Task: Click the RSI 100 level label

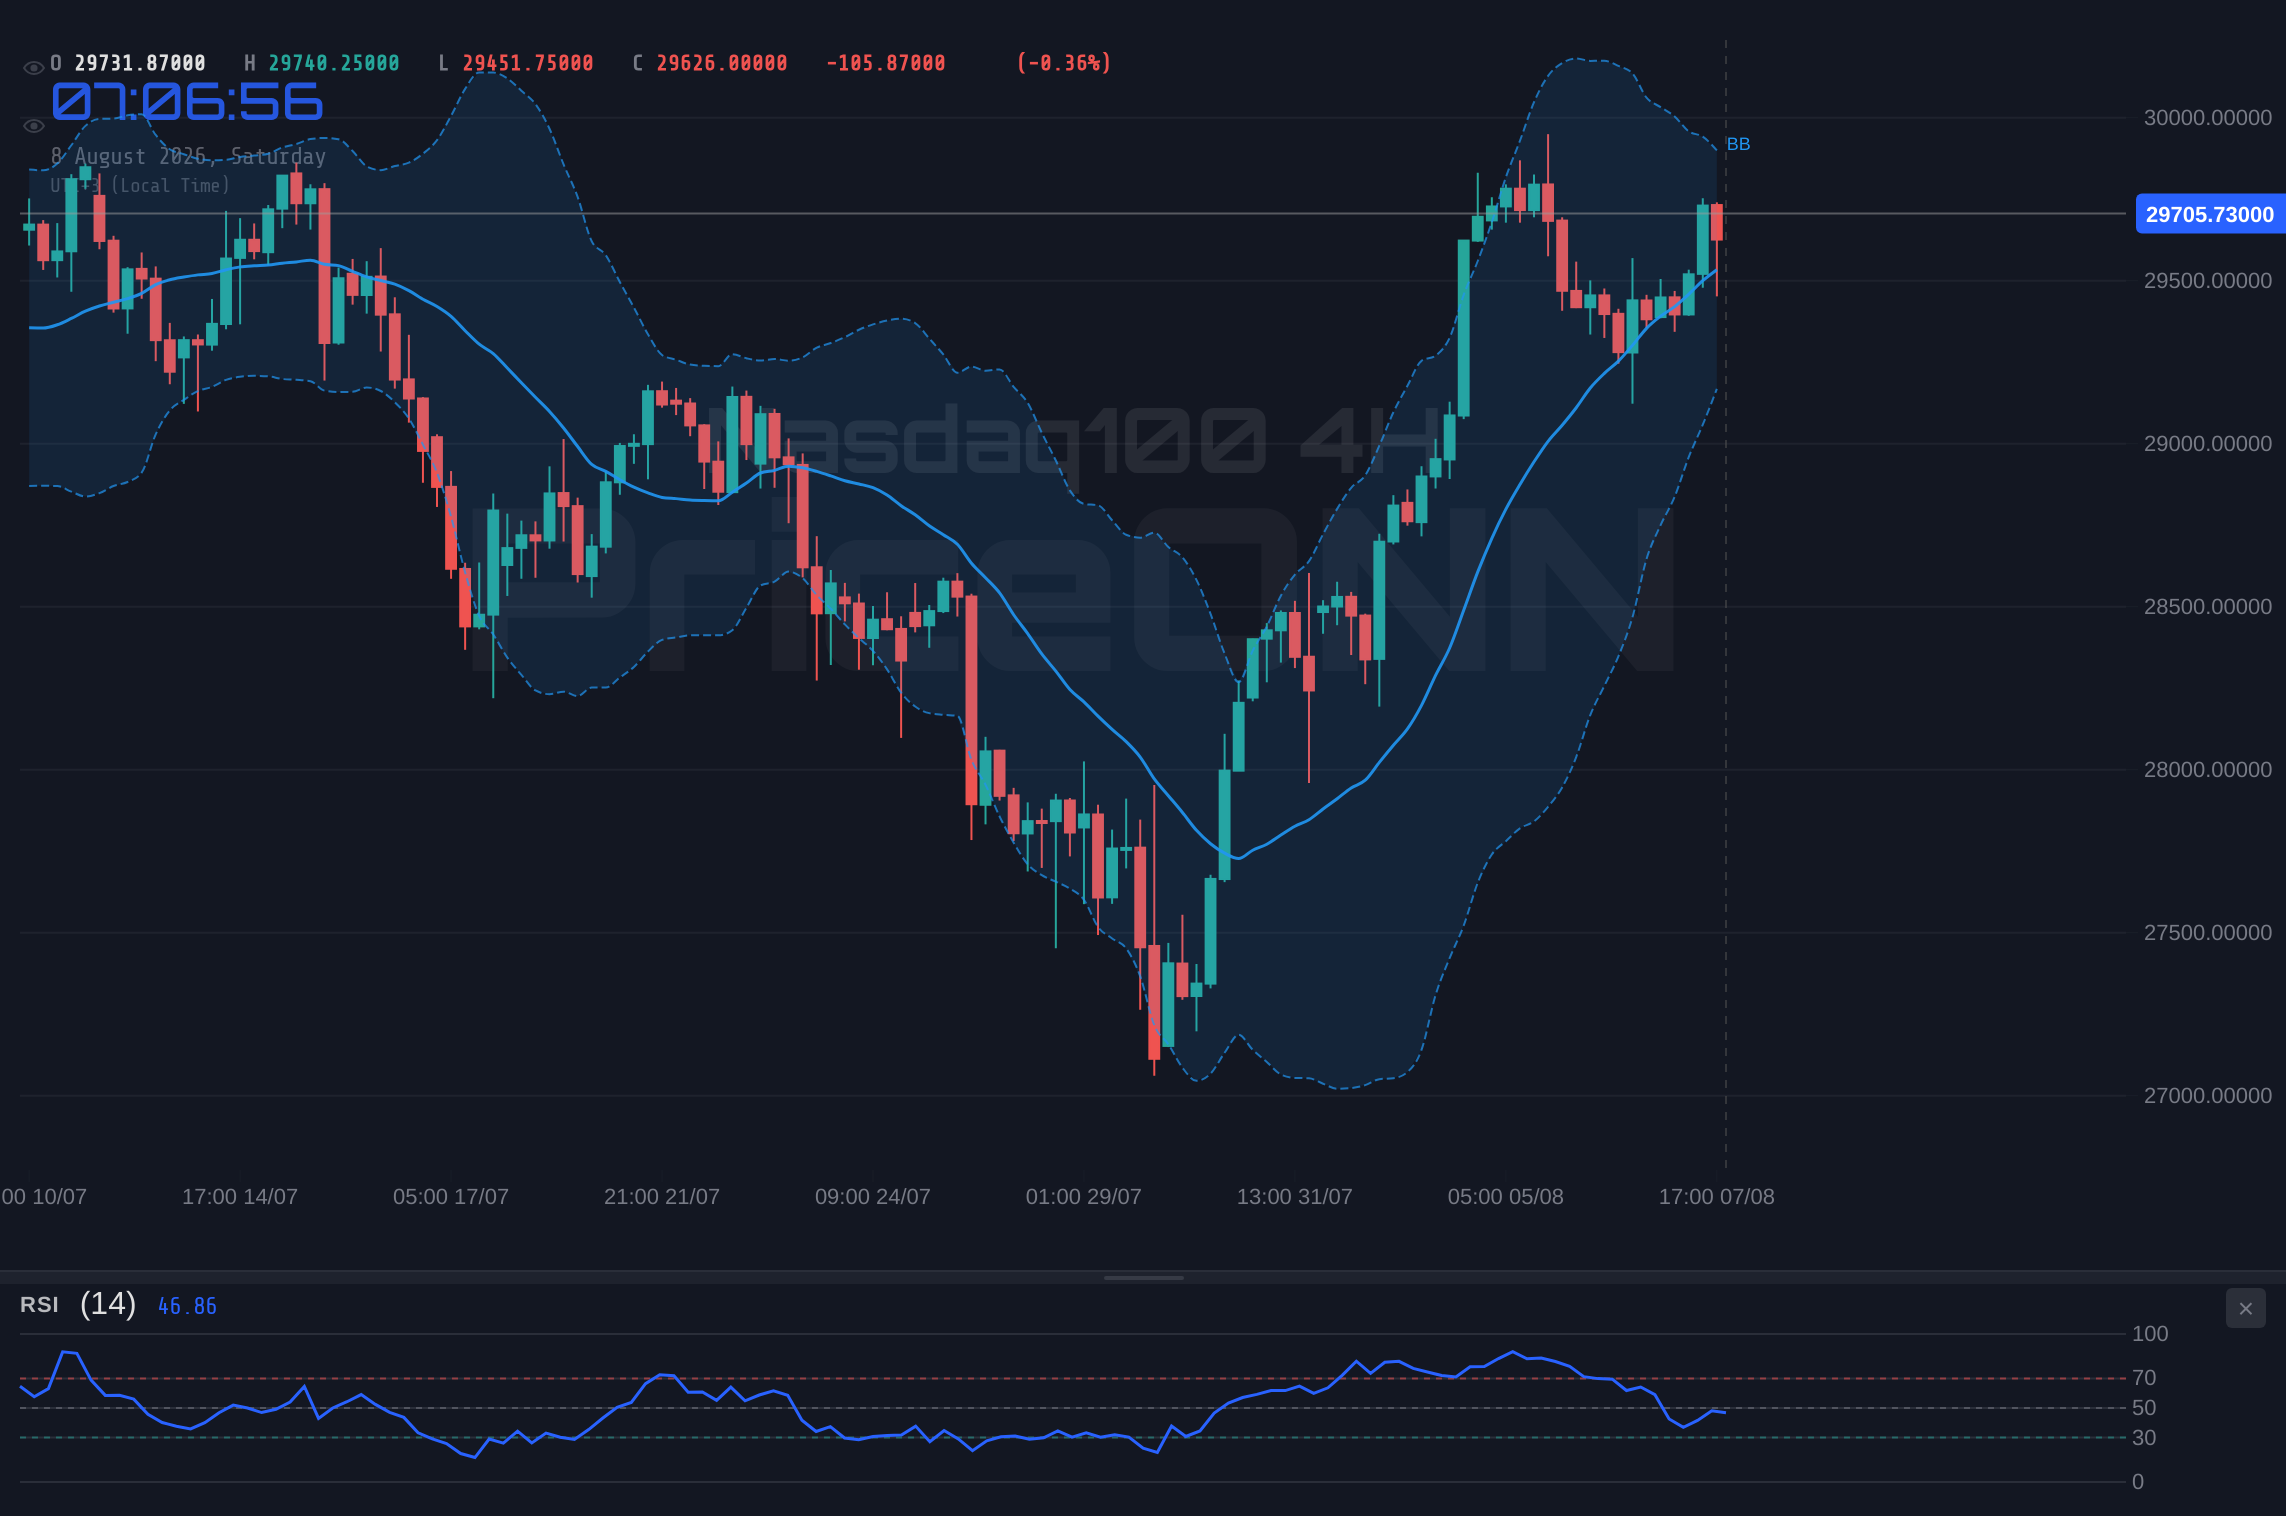Action: pyautogui.click(x=2150, y=1334)
